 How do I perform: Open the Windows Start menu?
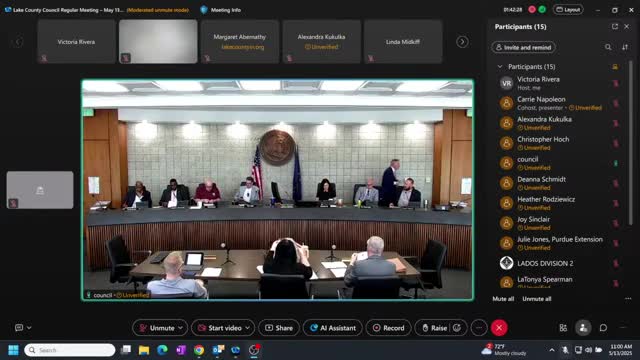[x=13, y=350]
